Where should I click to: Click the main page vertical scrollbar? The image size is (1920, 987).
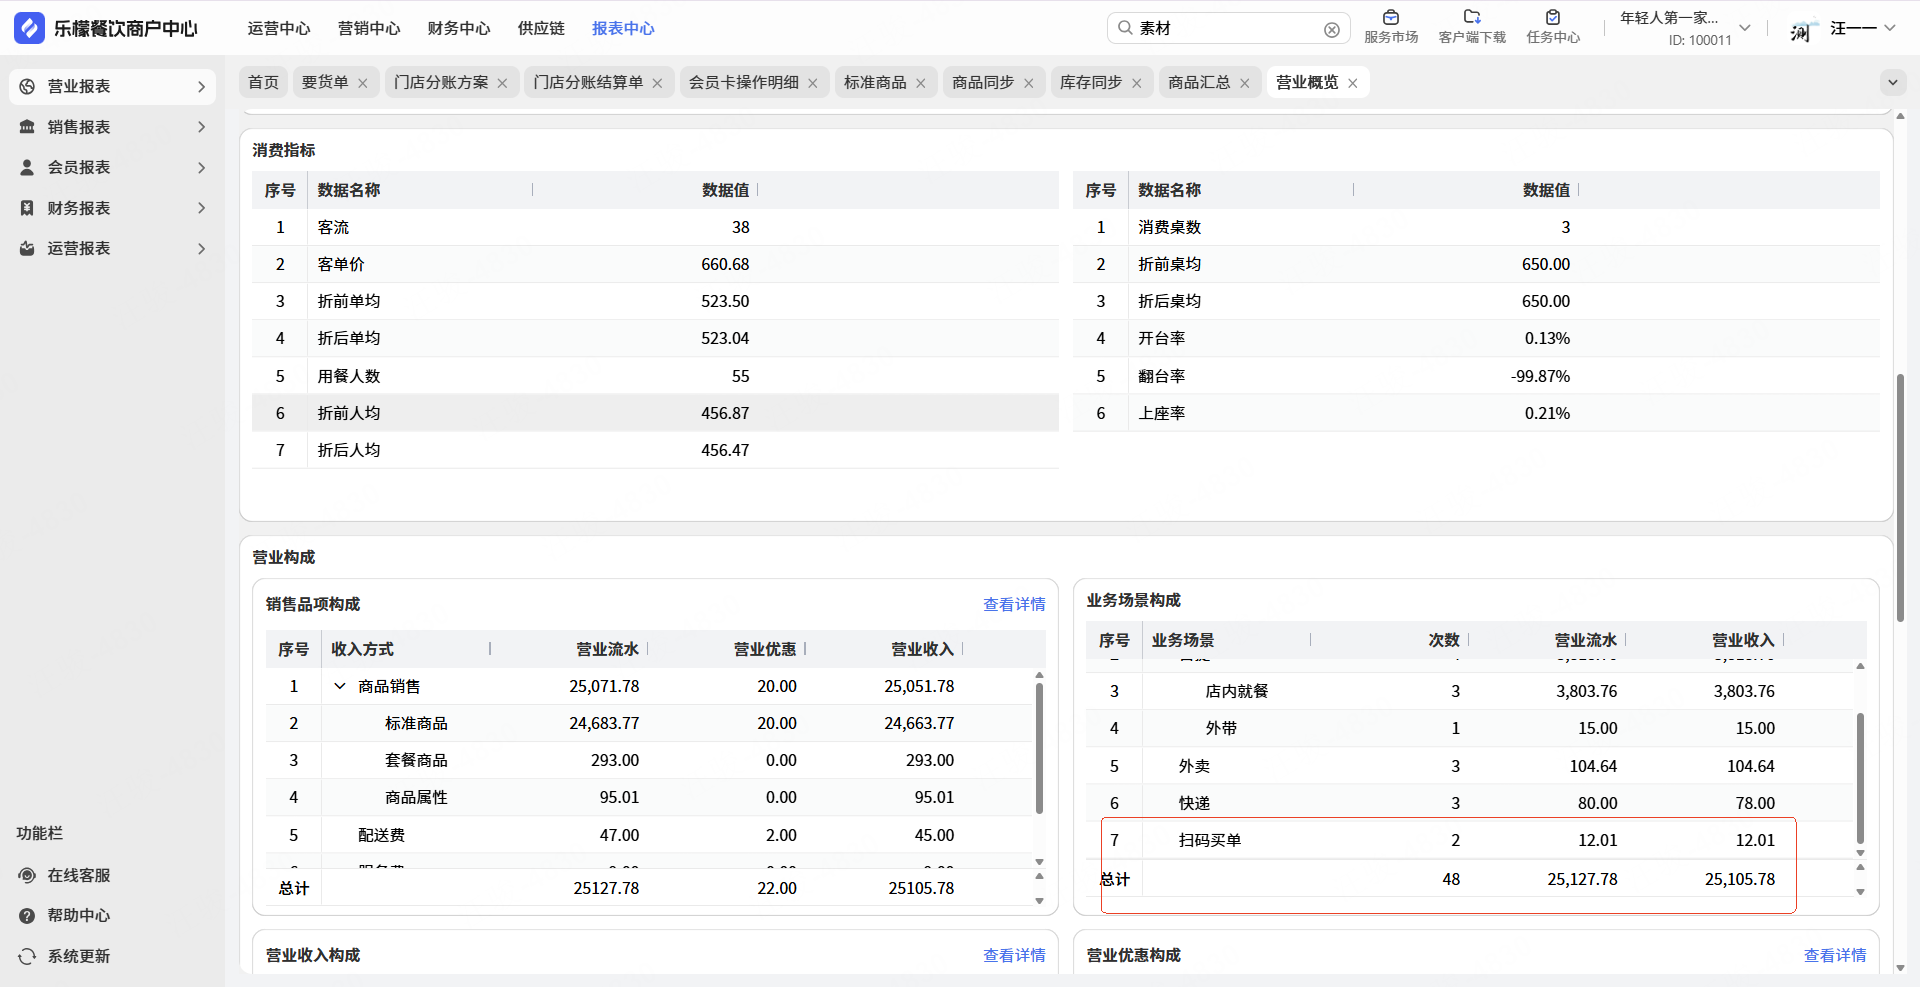tap(1900, 497)
